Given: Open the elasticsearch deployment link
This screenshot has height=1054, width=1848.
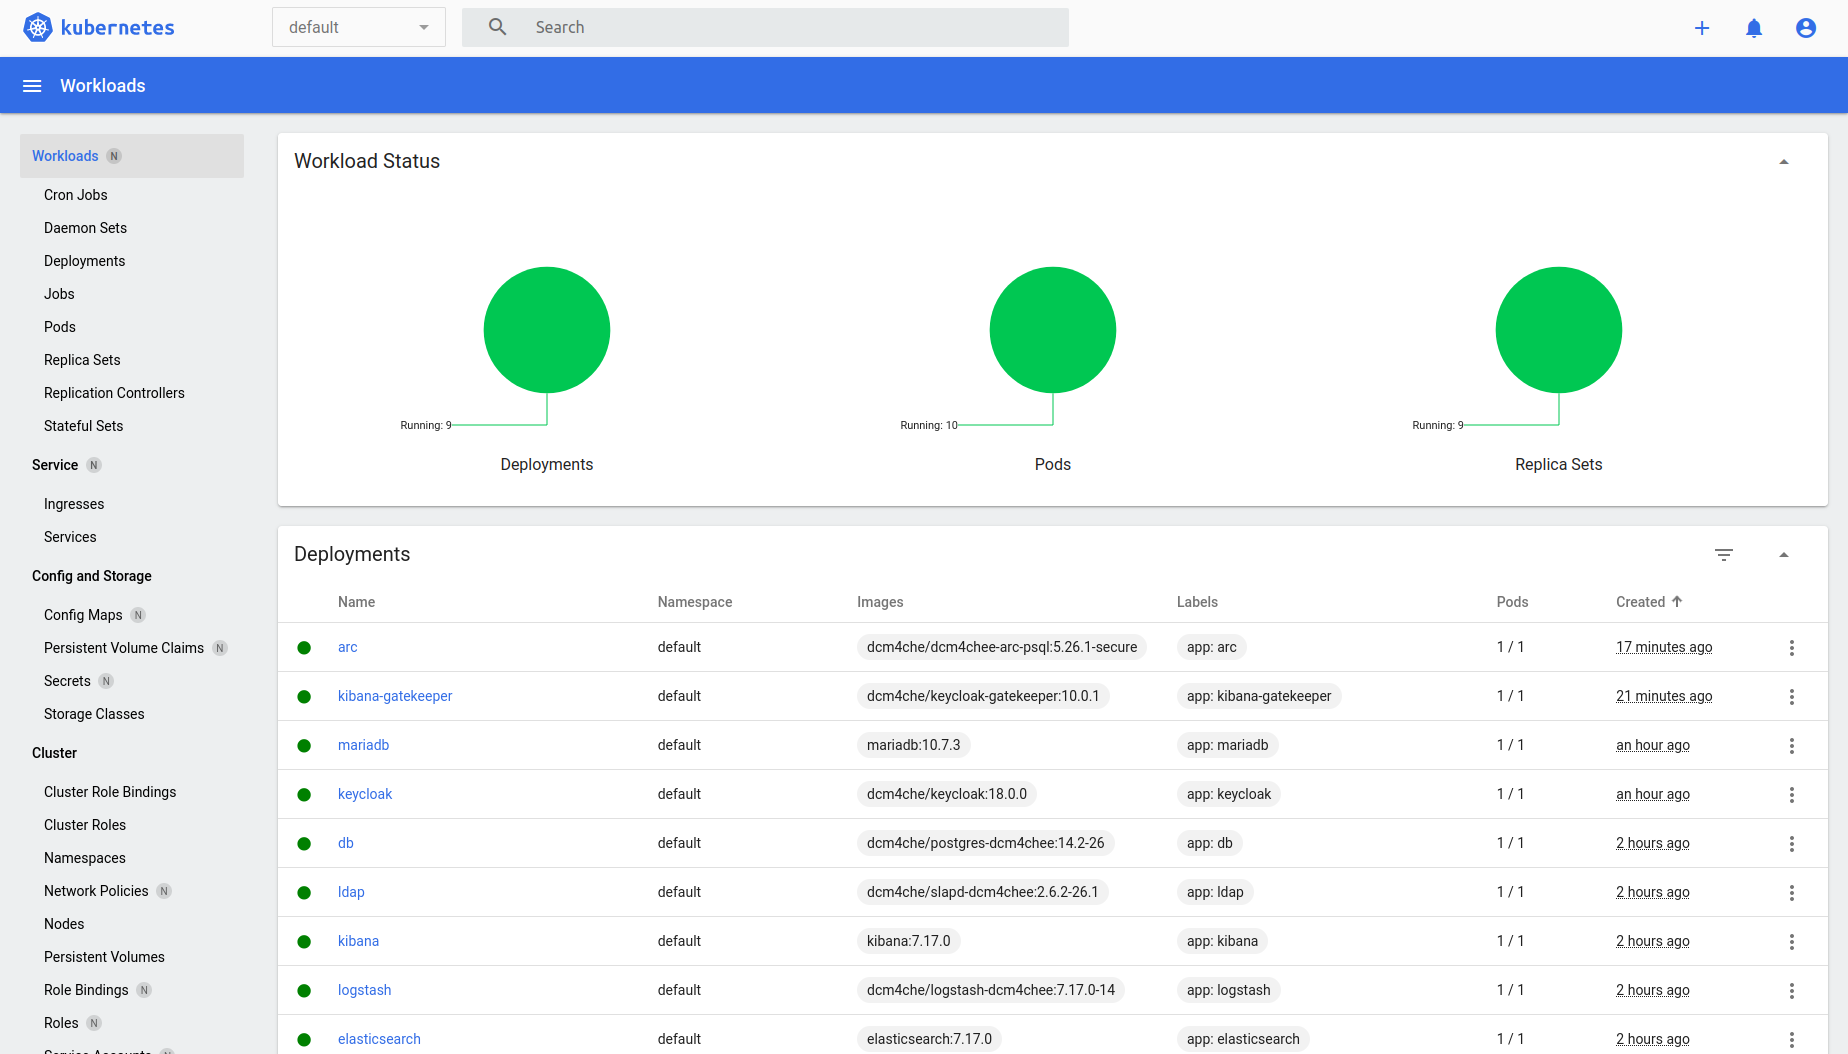Looking at the screenshot, I should click(x=379, y=1039).
